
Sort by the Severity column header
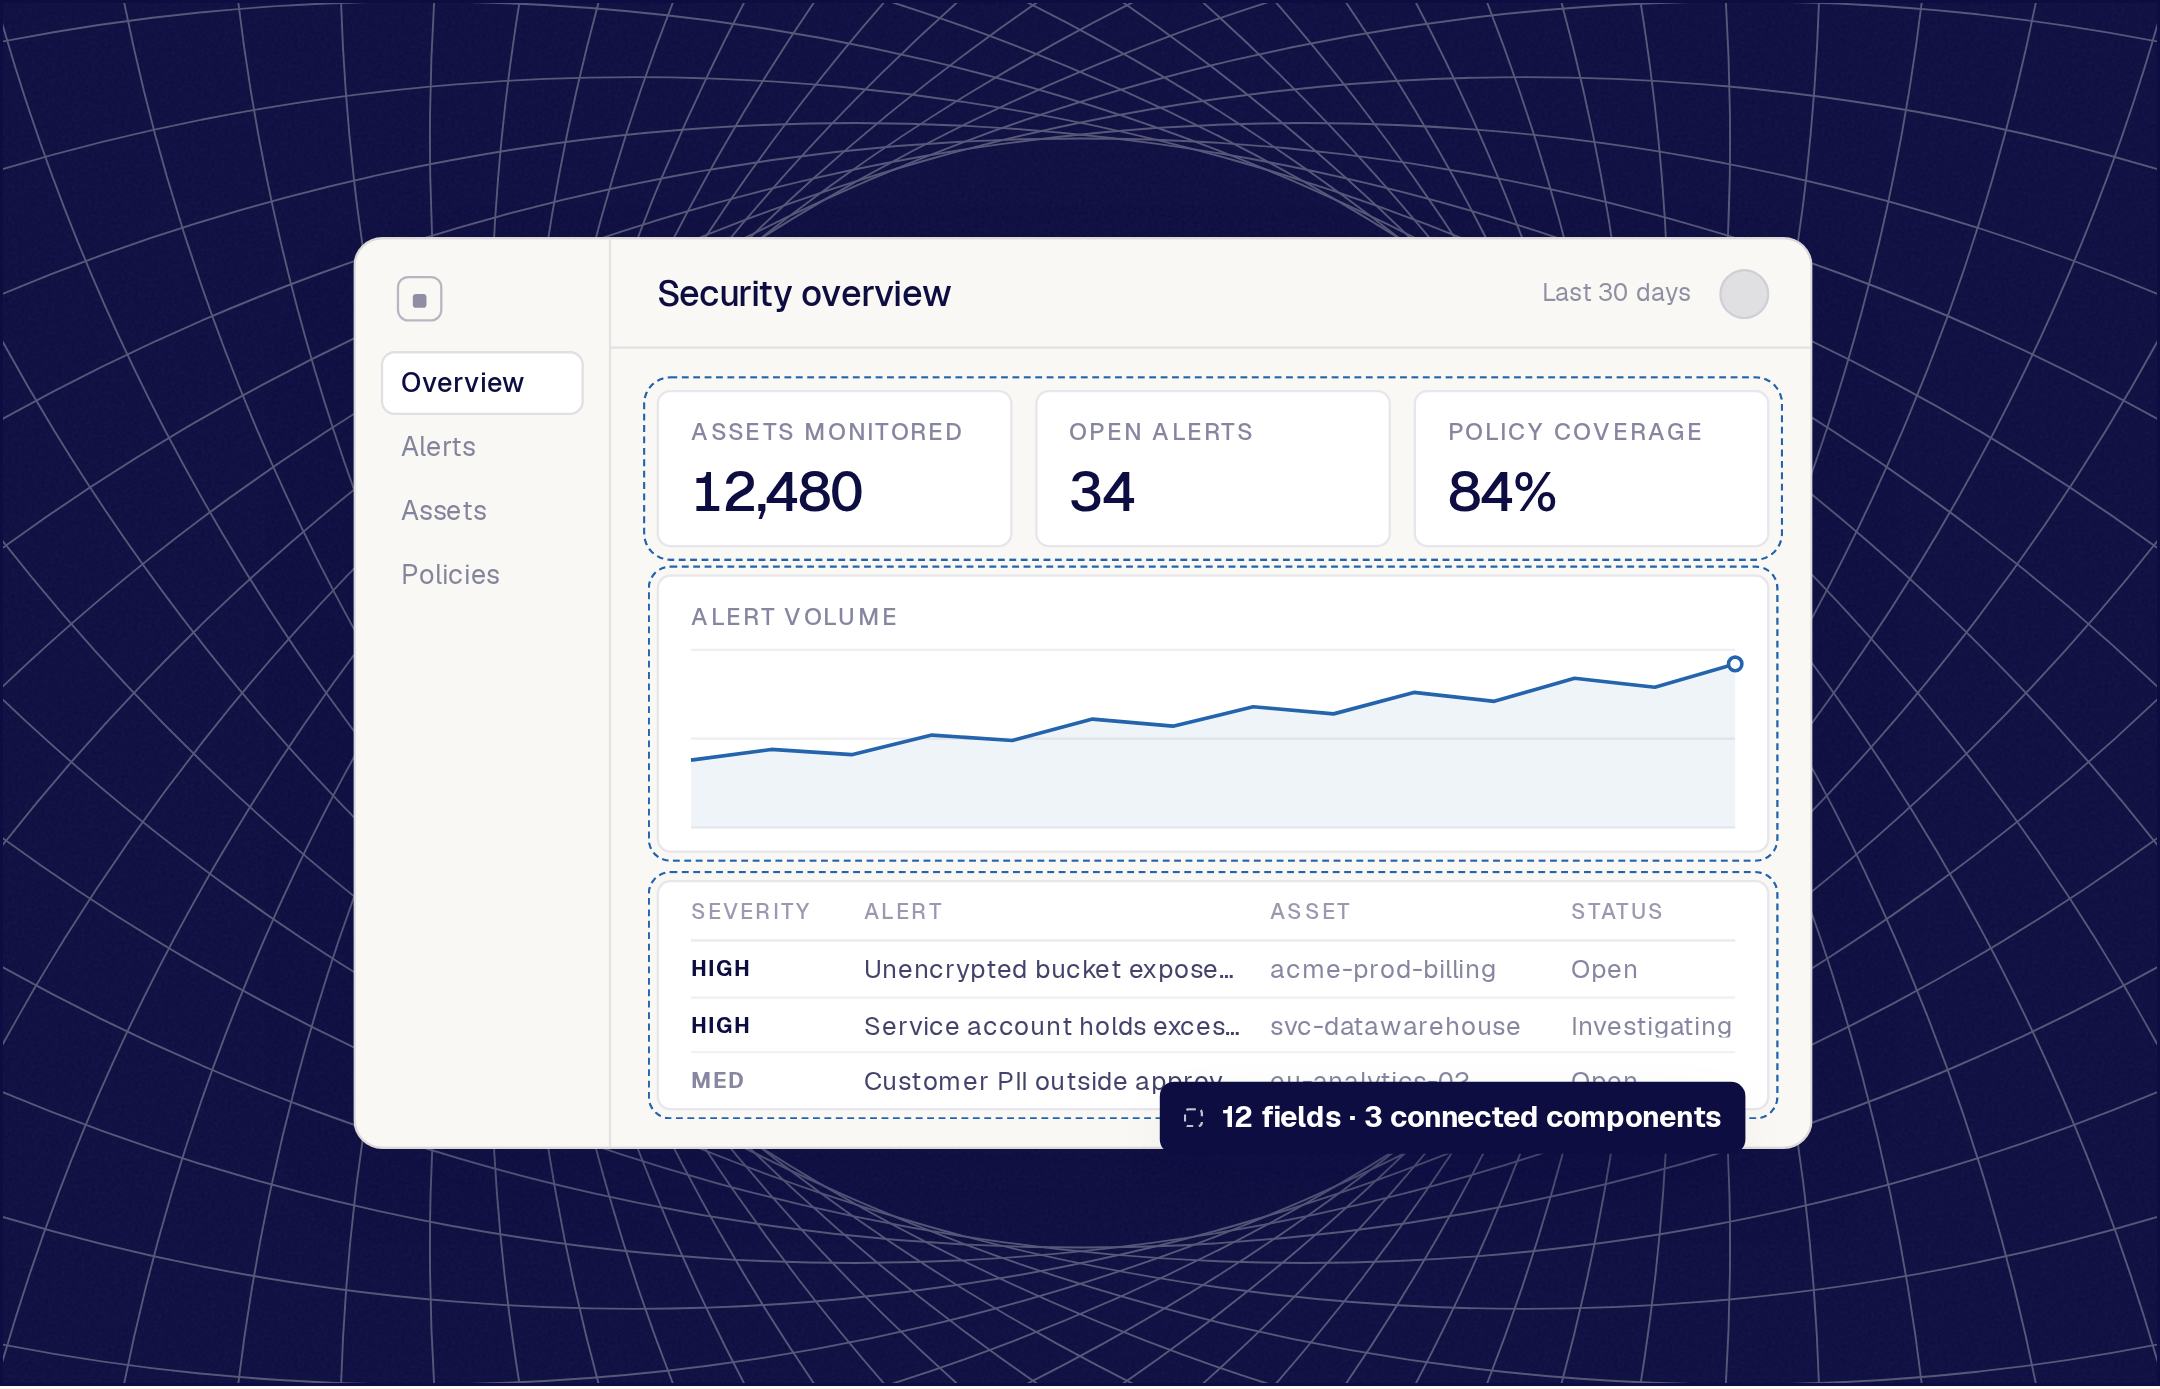click(x=750, y=912)
